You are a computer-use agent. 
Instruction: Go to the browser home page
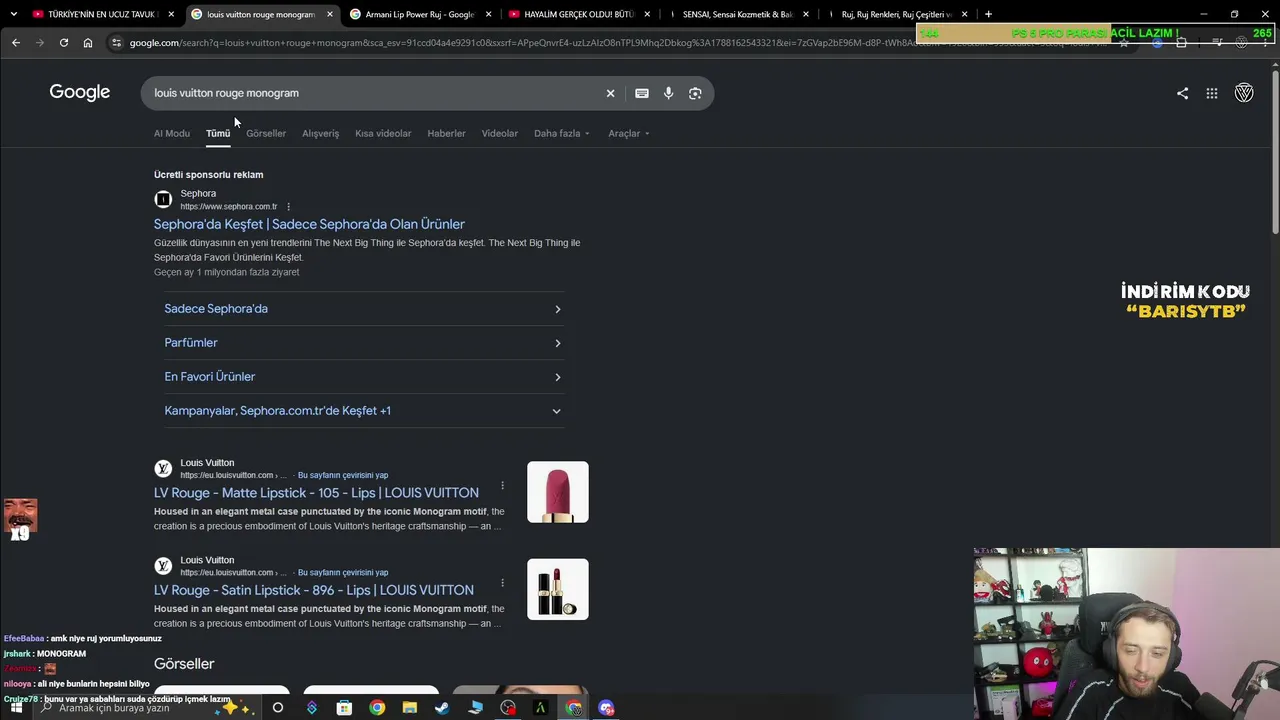88,42
